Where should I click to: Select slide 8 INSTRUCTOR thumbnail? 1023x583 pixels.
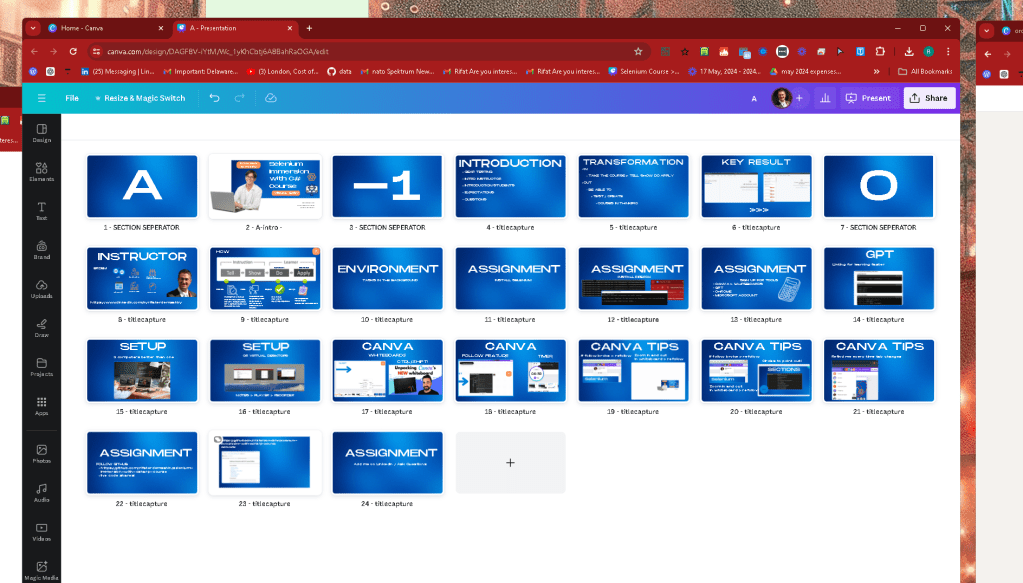pyautogui.click(x=142, y=278)
